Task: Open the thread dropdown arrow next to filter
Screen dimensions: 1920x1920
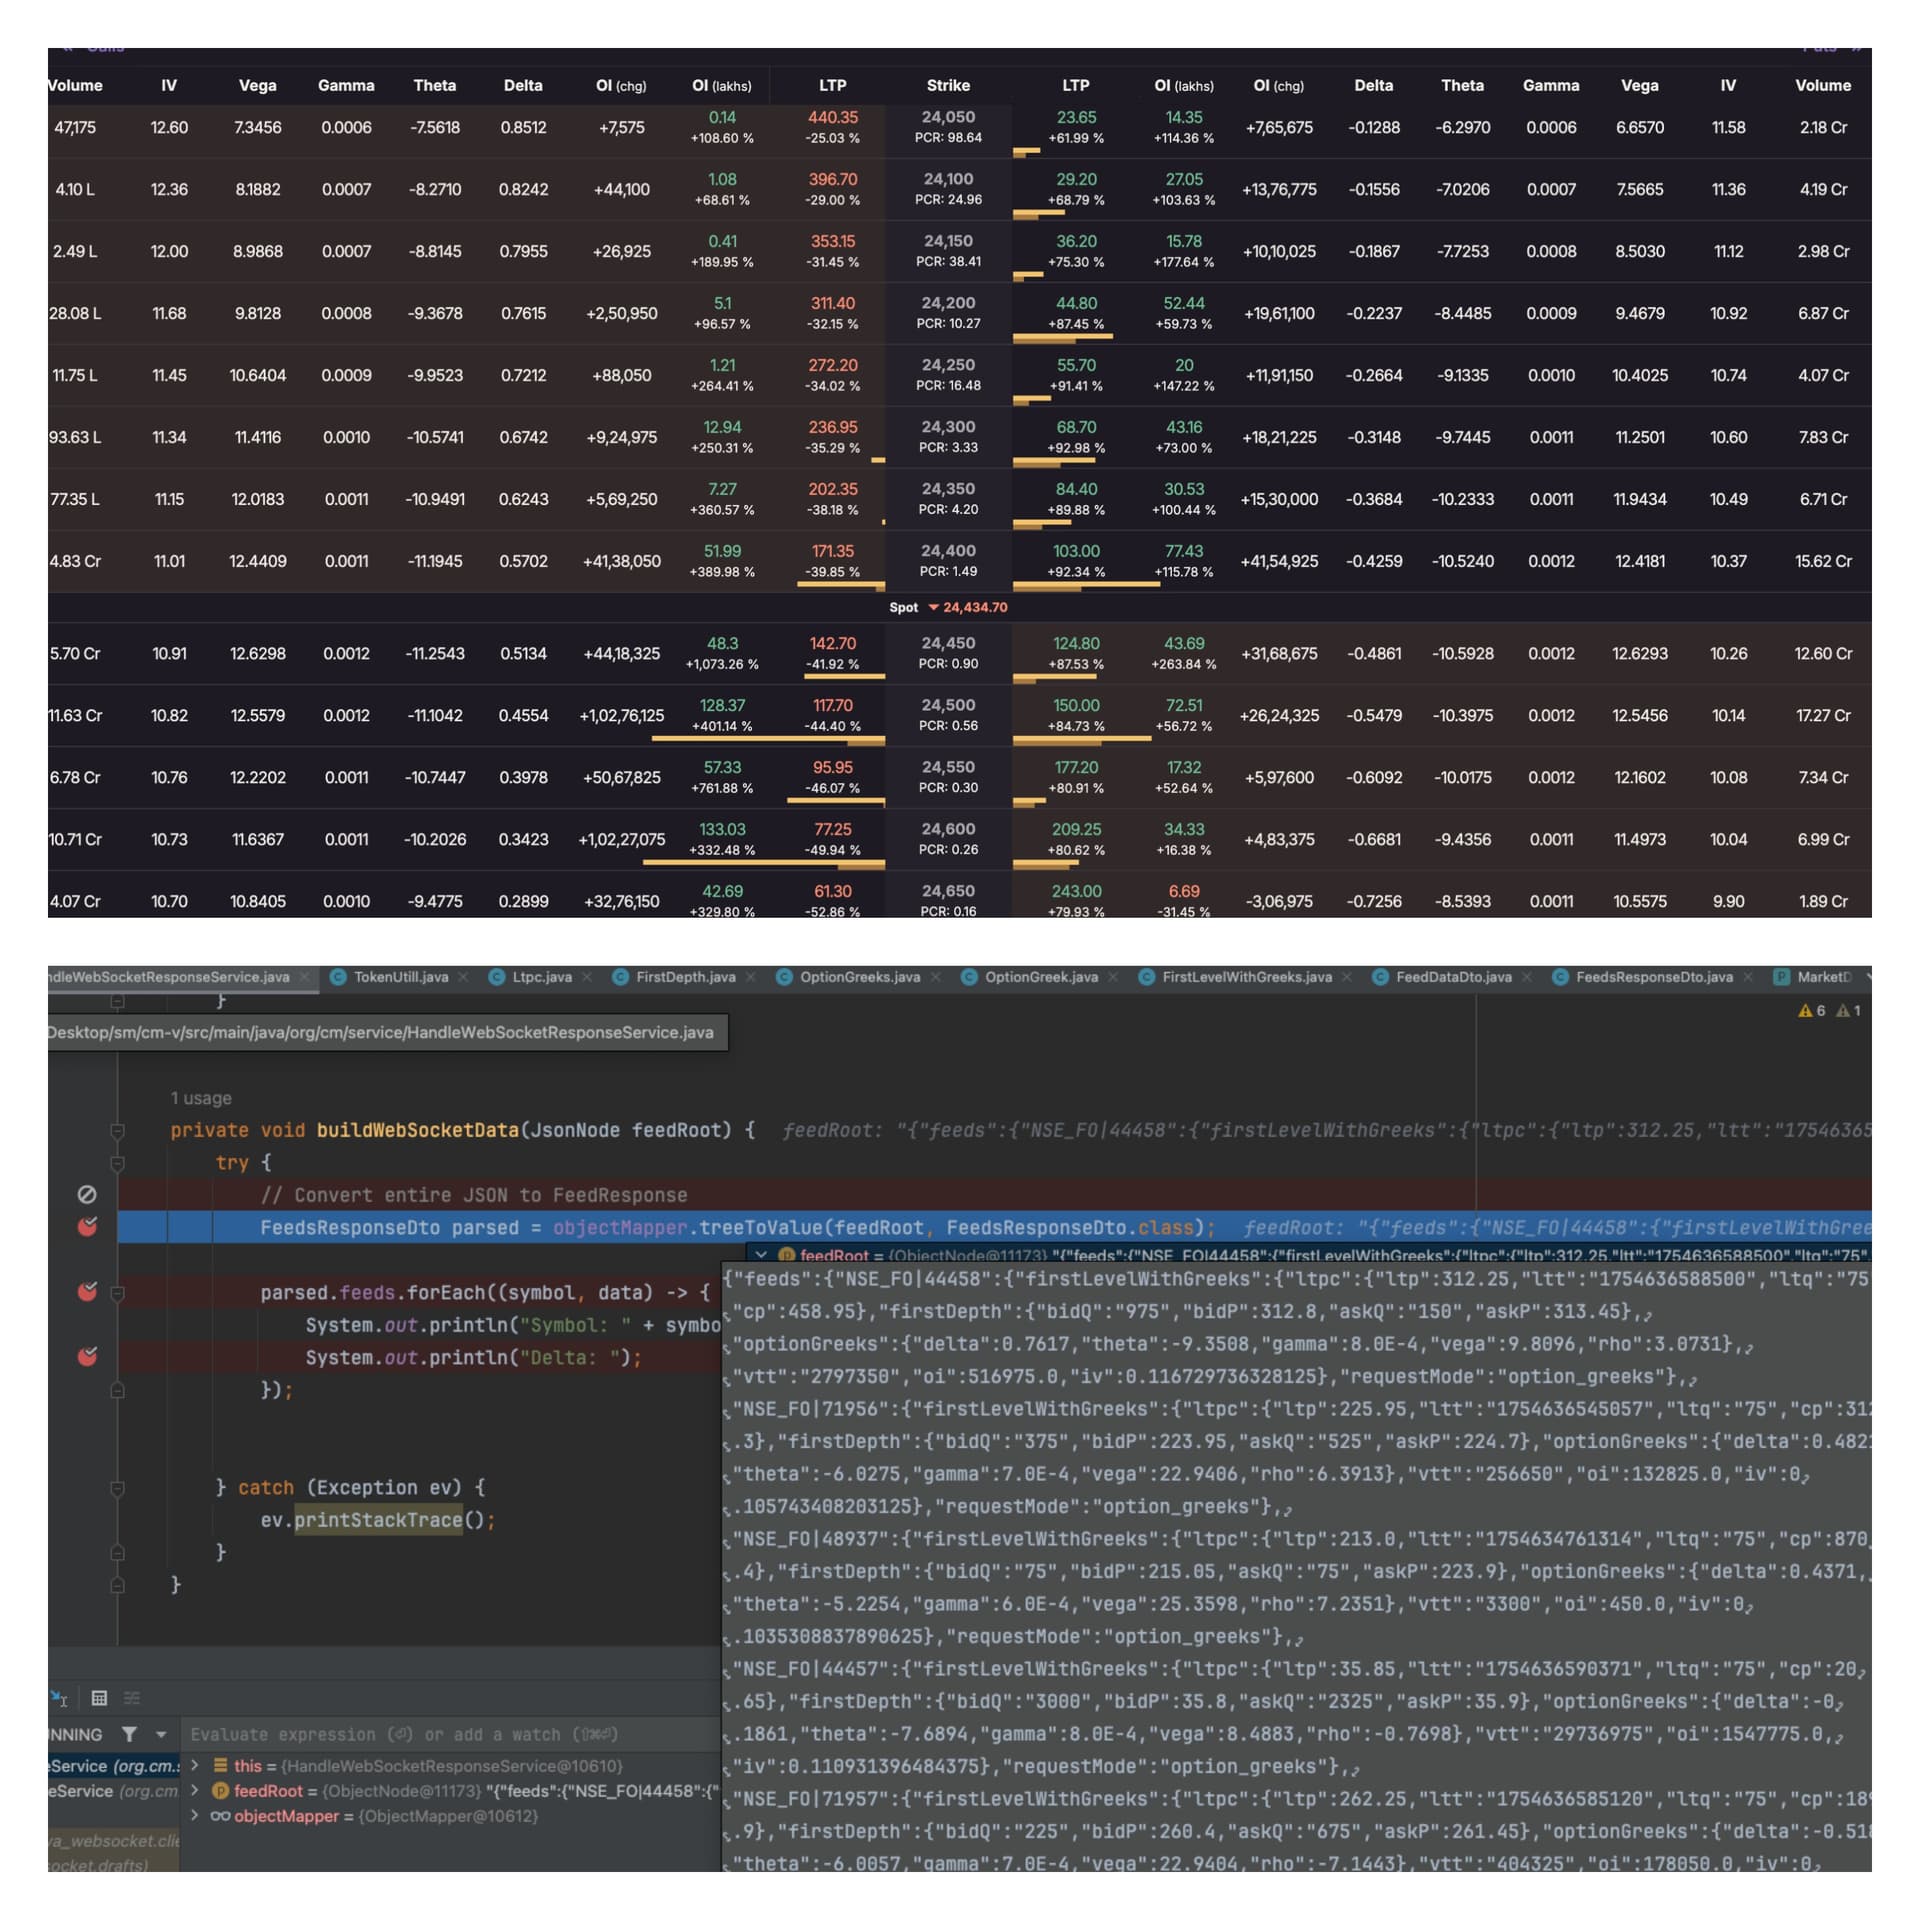Action: tap(161, 1734)
